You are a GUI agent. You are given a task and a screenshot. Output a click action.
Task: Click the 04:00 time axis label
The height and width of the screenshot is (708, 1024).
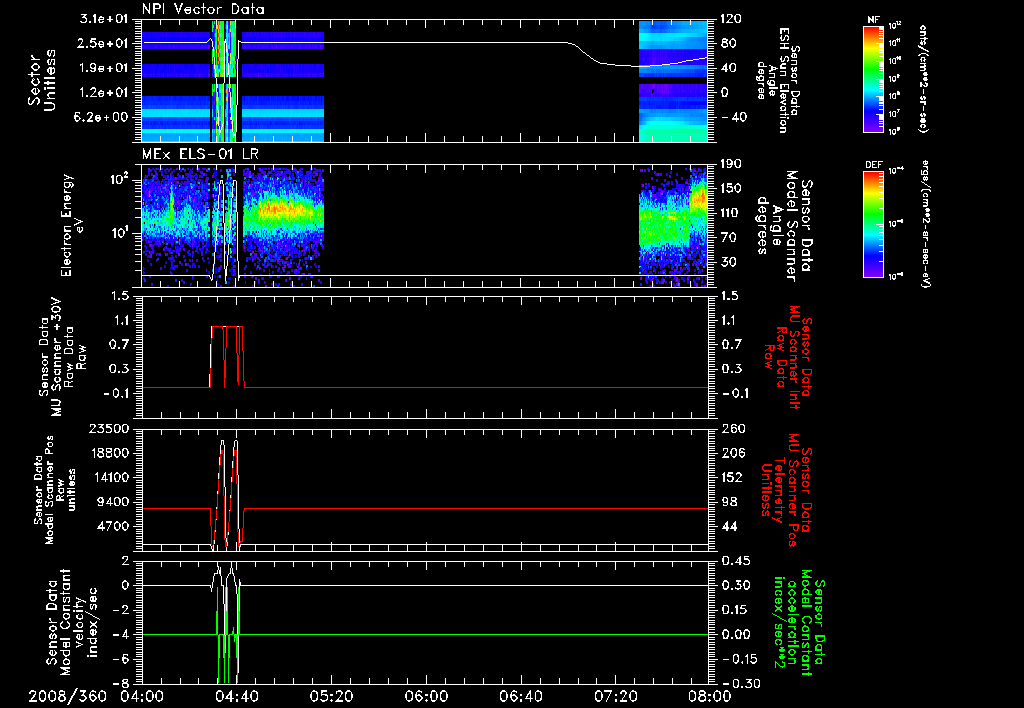tap(142, 696)
